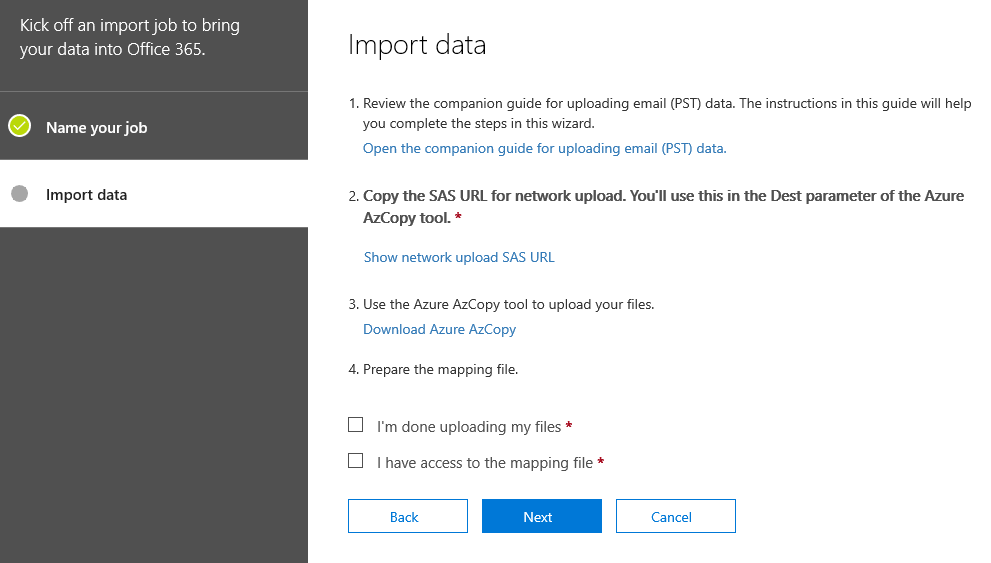
Task: Tick the mapping file access checkbox
Action: 356,461
